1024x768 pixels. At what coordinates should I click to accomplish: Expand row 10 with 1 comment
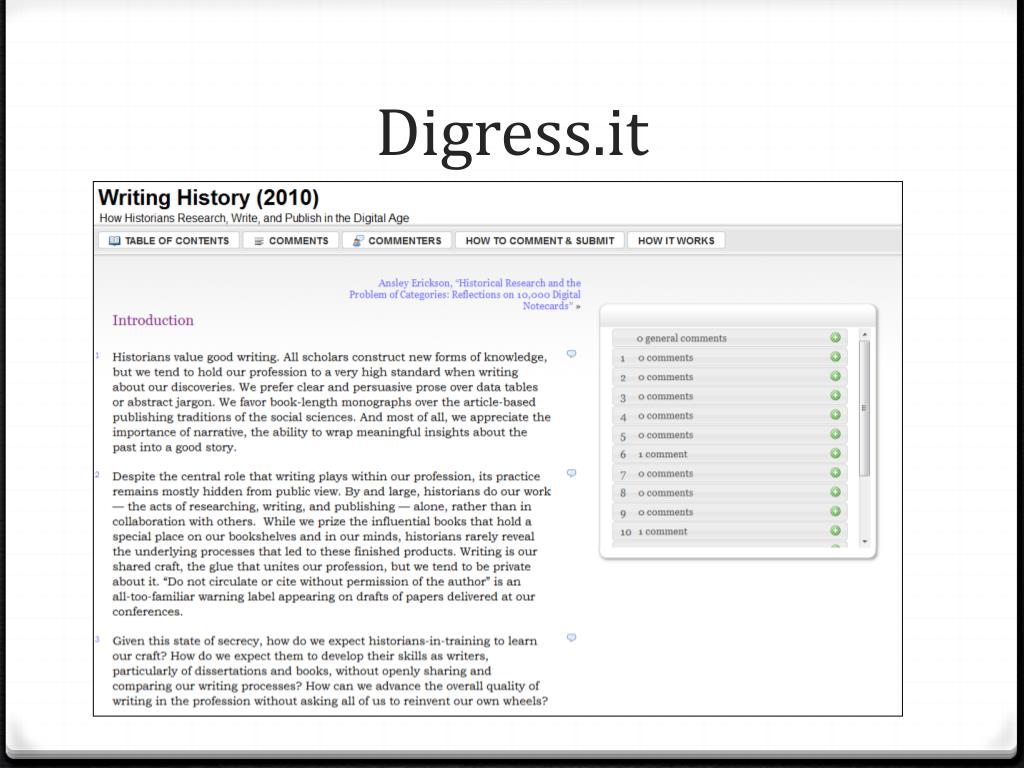pos(729,531)
